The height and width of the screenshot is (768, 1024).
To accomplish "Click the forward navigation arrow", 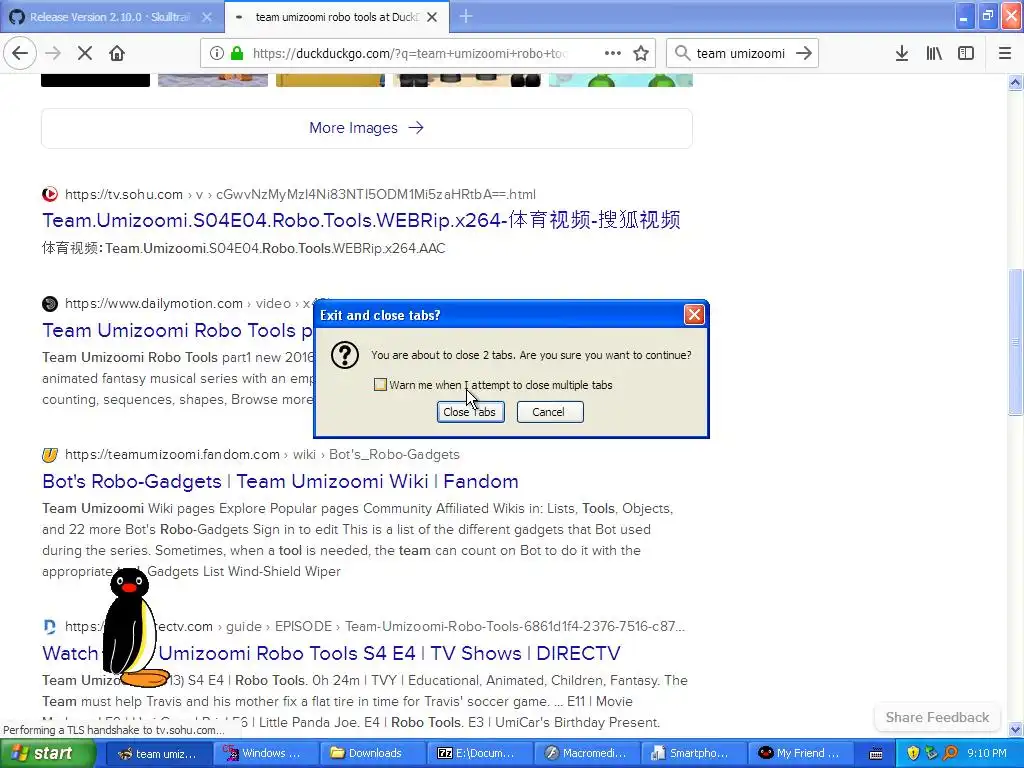I will point(53,54).
